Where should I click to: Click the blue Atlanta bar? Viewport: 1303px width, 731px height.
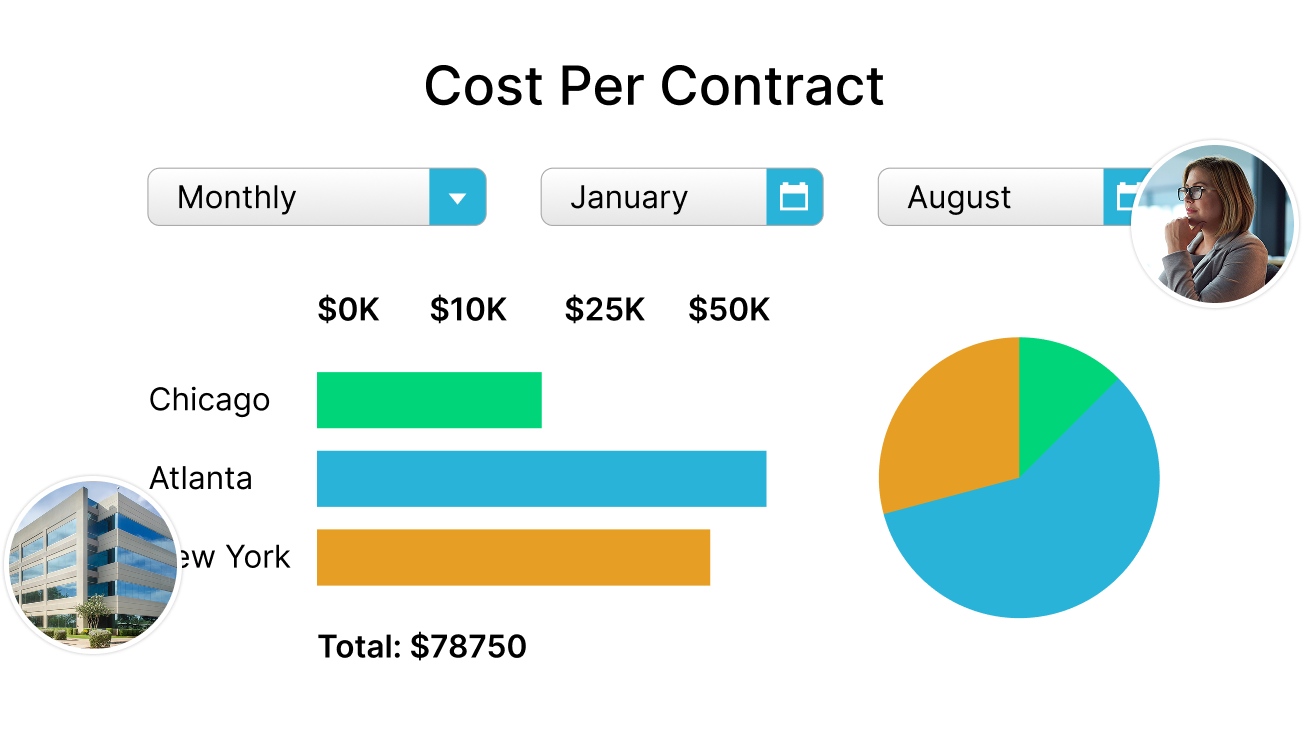pos(541,479)
